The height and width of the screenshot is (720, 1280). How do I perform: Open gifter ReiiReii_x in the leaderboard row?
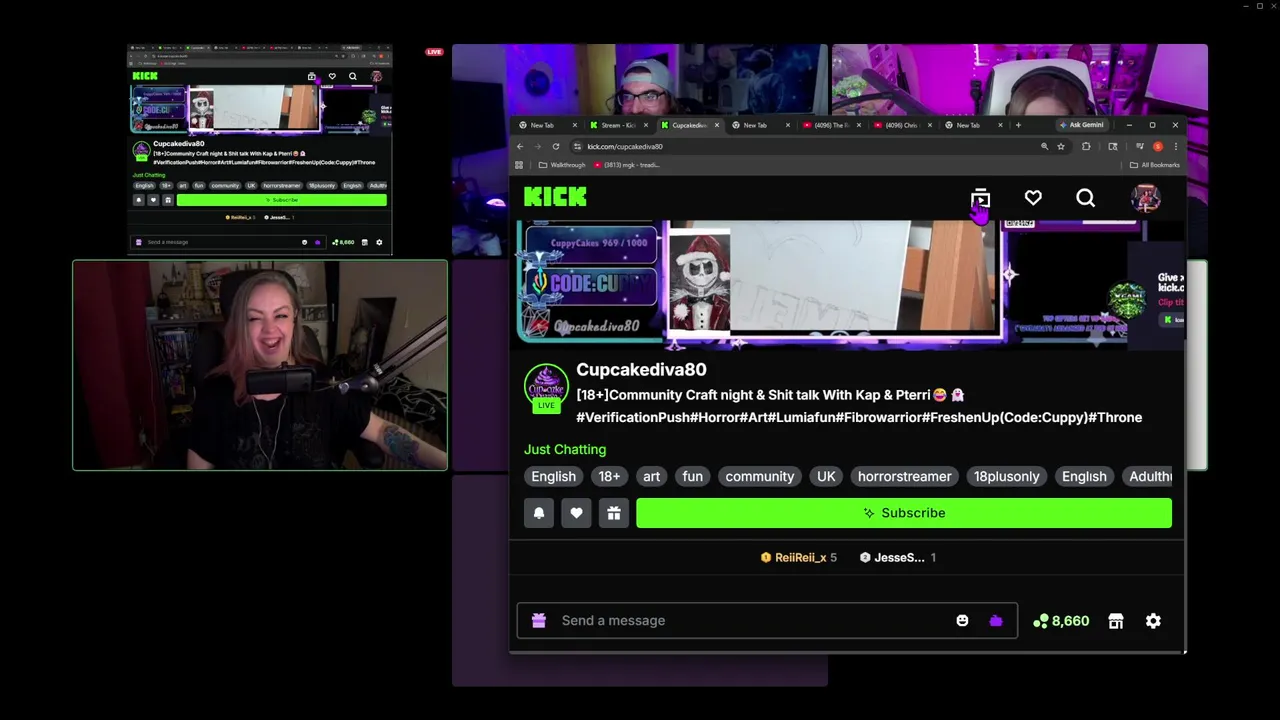799,558
